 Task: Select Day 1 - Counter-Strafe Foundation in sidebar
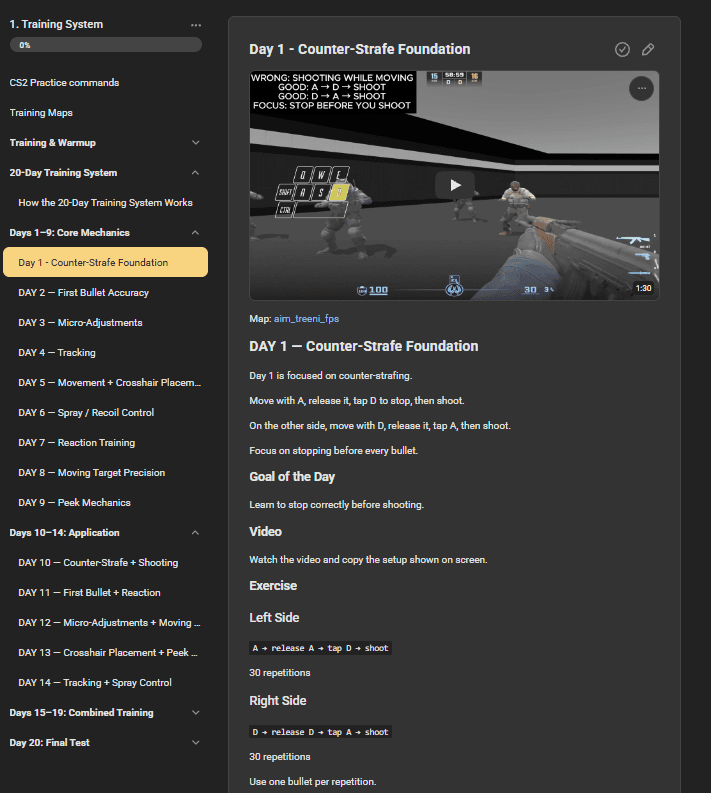tap(105, 262)
